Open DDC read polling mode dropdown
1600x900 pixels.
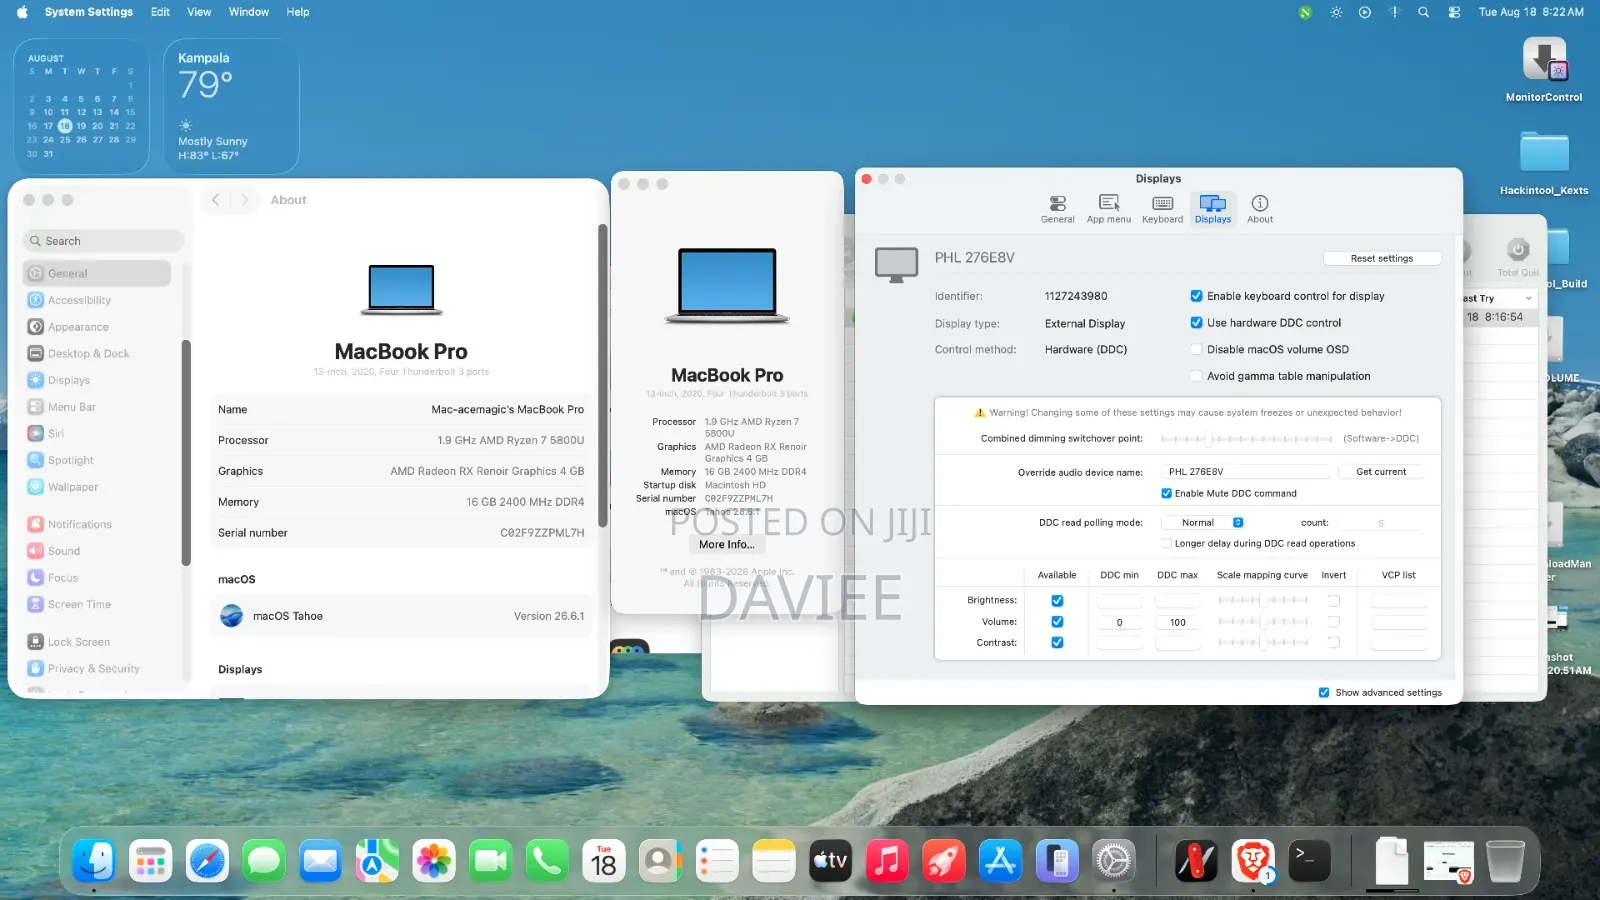tap(1203, 522)
